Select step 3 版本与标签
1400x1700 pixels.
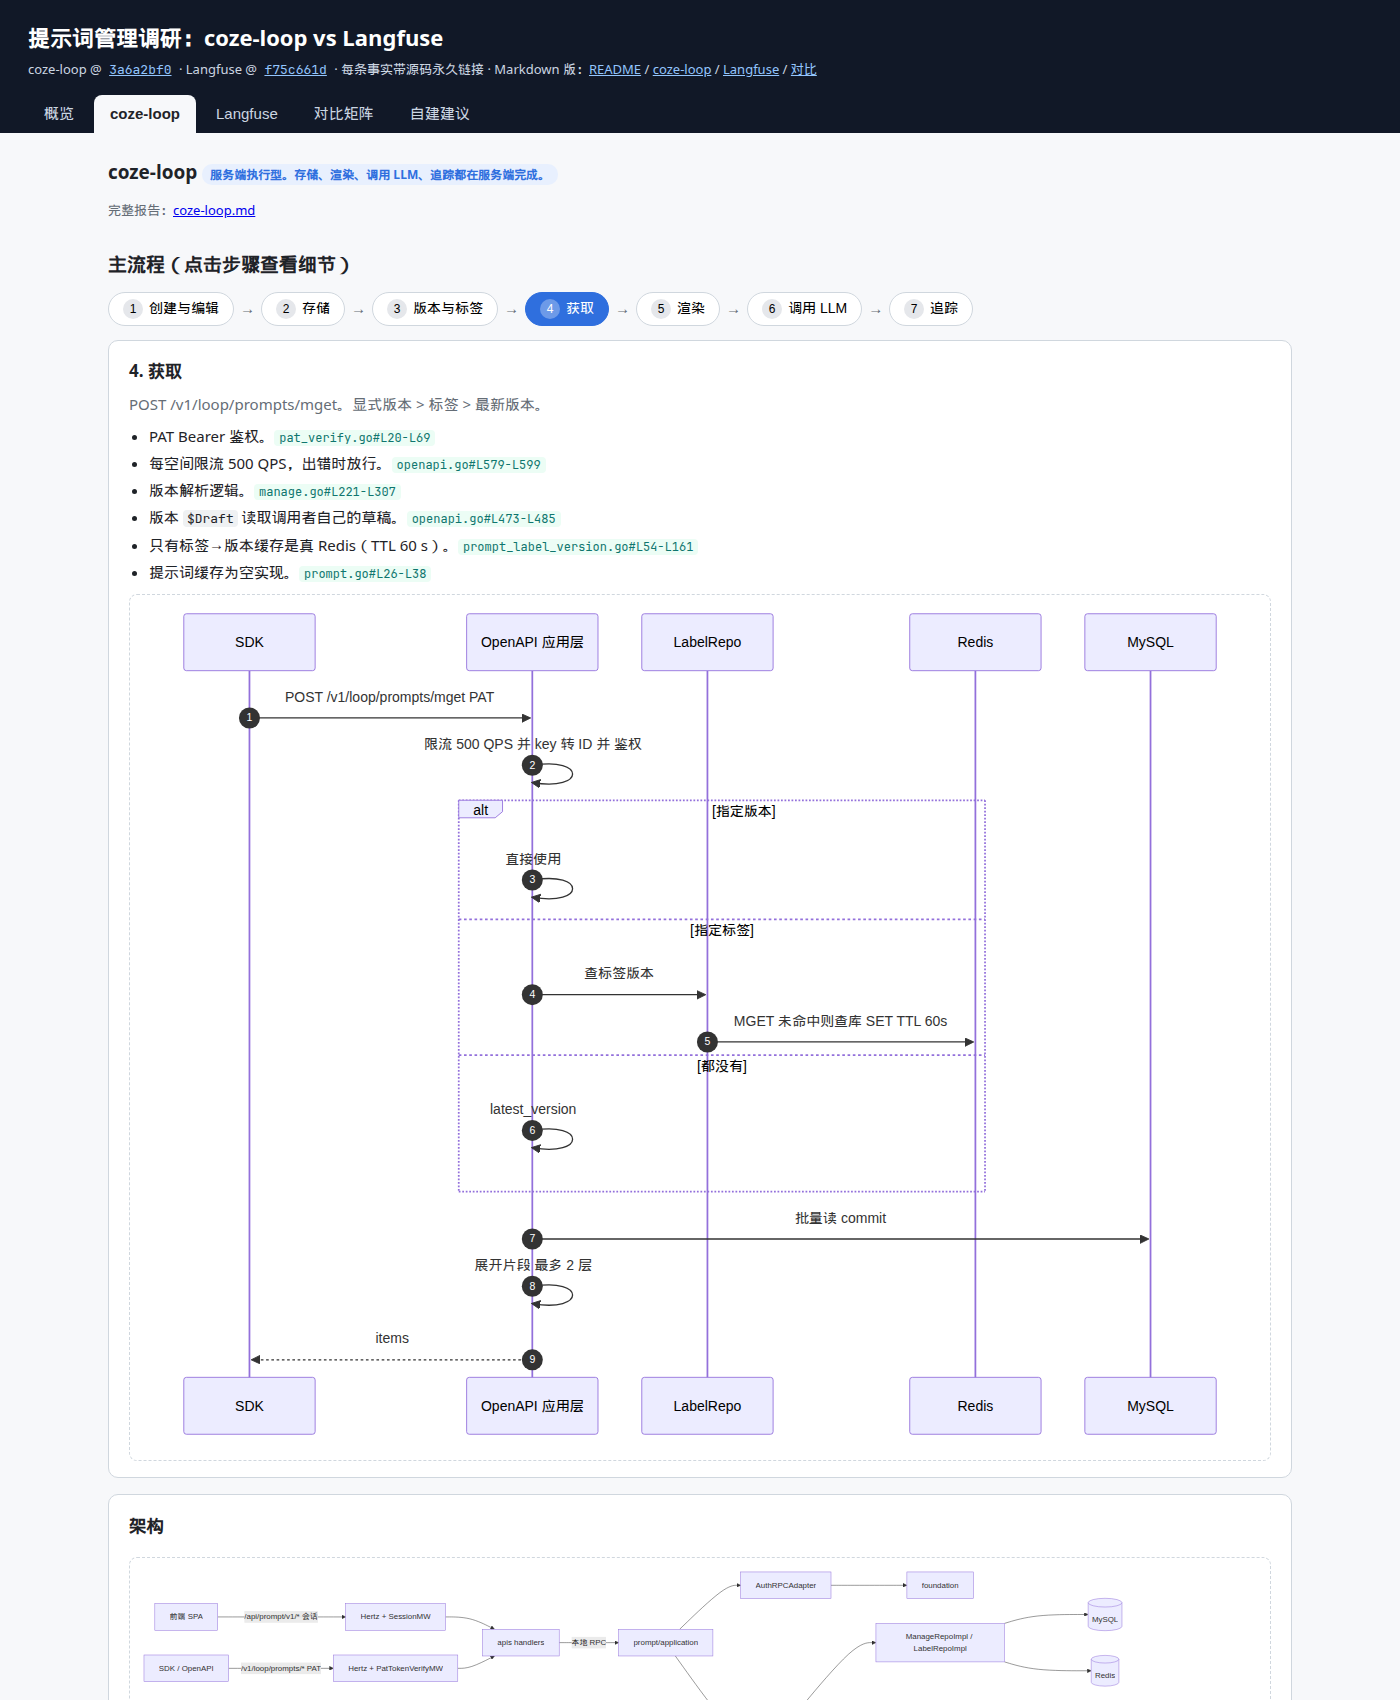[435, 309]
